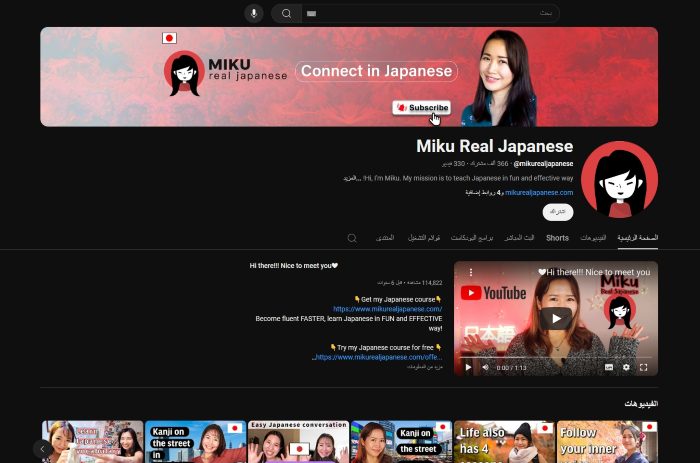Toggle subtitles on the featured video
This screenshot has width=700, height=463.
[x=608, y=367]
